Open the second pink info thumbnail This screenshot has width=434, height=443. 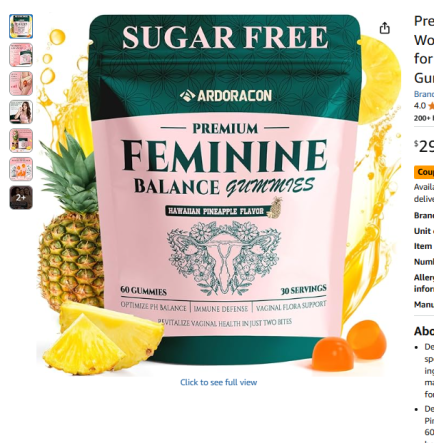point(21,55)
